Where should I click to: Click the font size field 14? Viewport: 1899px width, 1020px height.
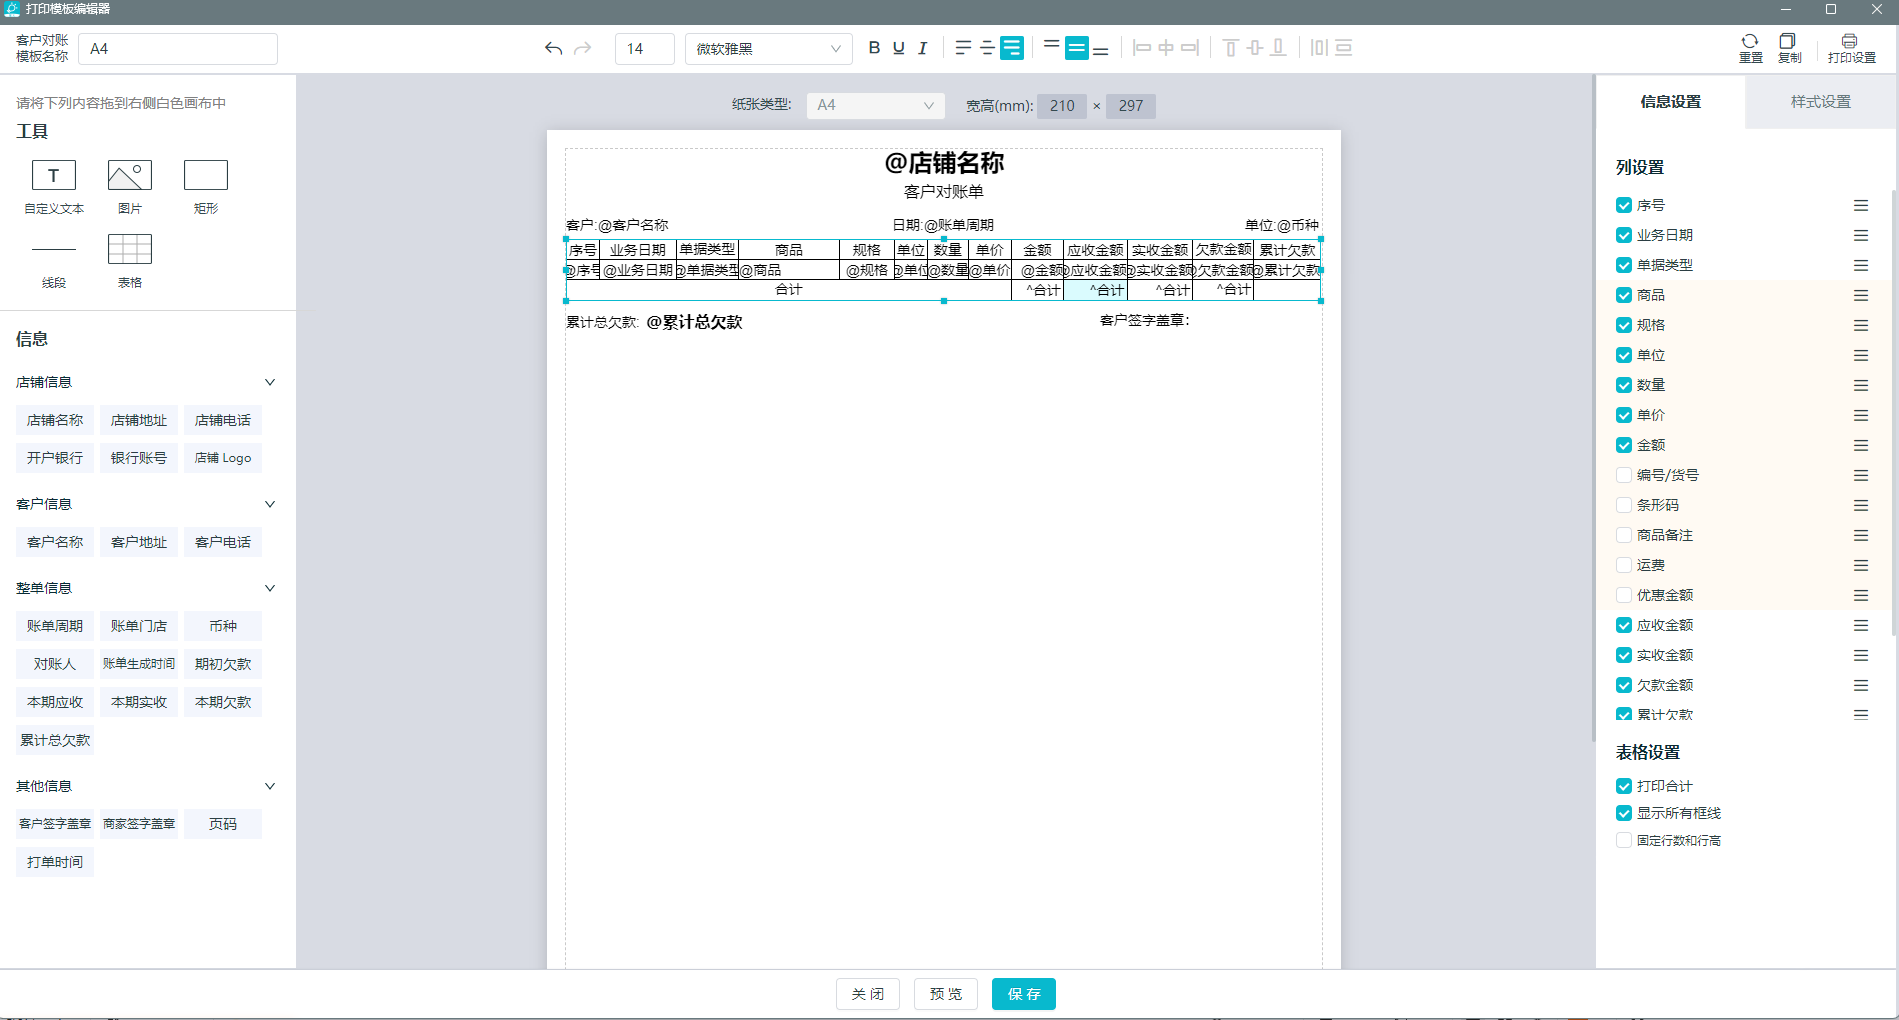point(645,48)
